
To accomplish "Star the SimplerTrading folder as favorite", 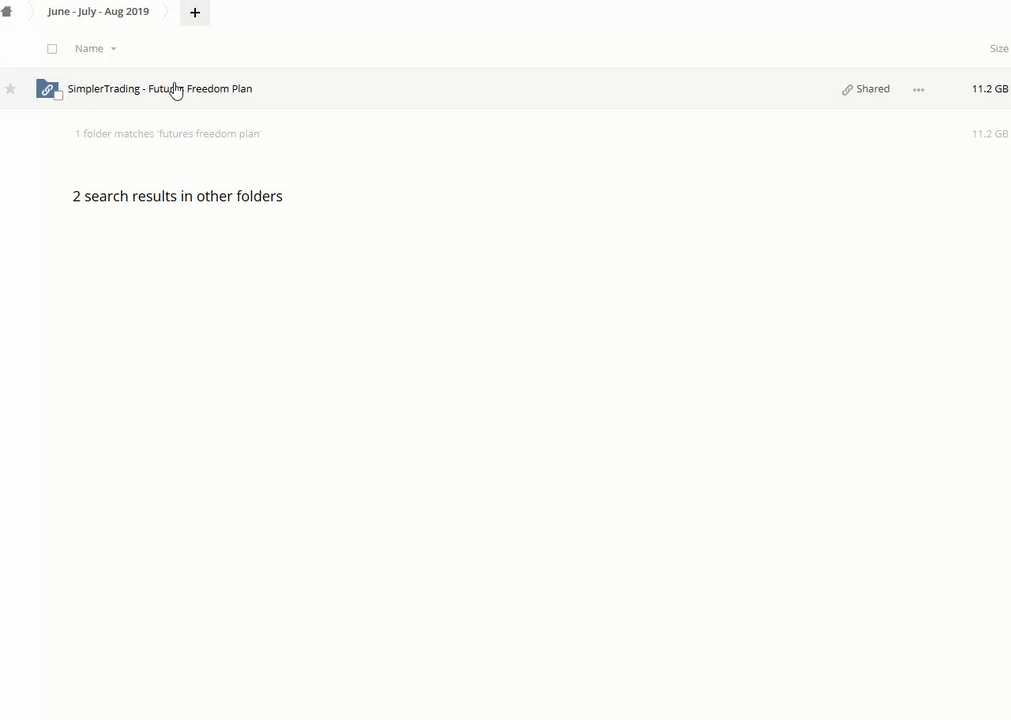I will click(10, 89).
